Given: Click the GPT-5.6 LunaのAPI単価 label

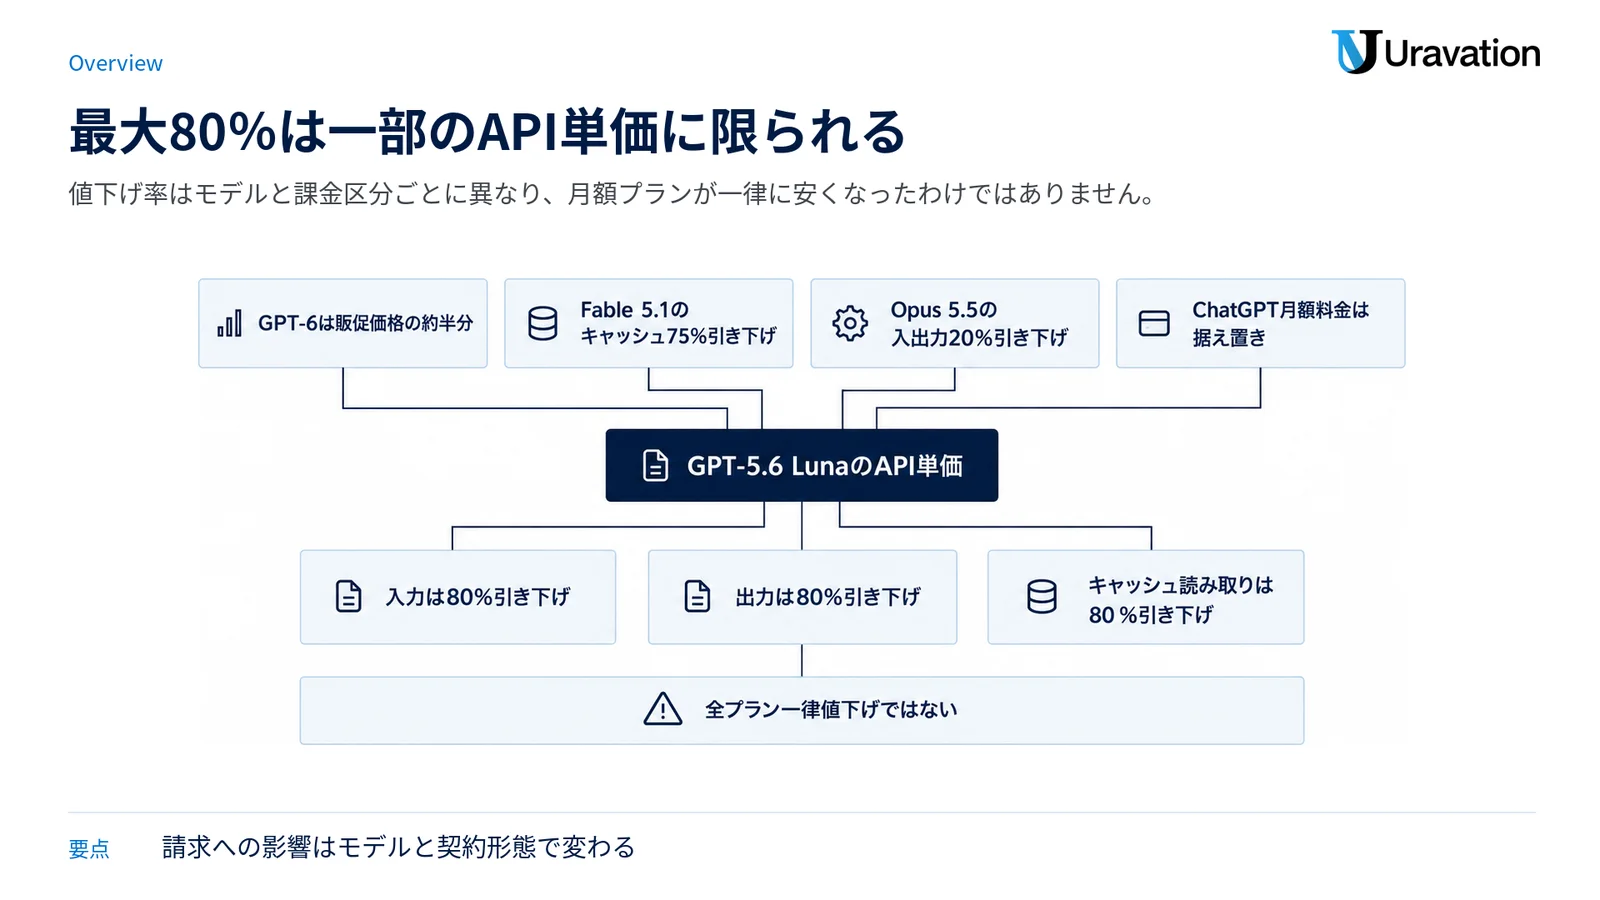Looking at the screenshot, I should click(825, 466).
